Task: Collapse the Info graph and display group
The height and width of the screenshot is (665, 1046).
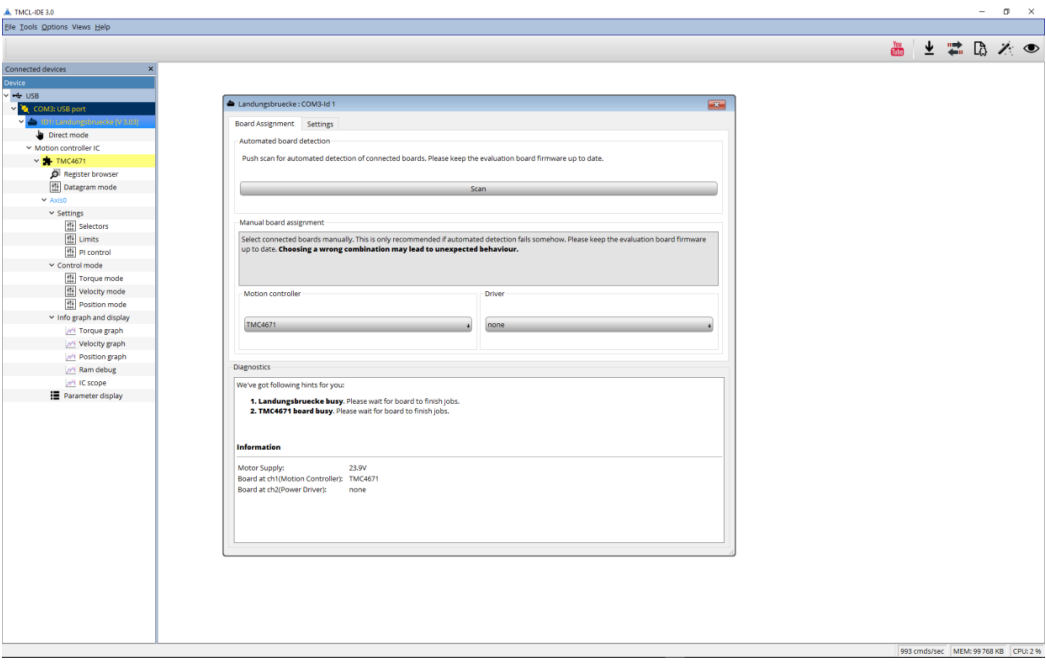Action: pos(52,318)
